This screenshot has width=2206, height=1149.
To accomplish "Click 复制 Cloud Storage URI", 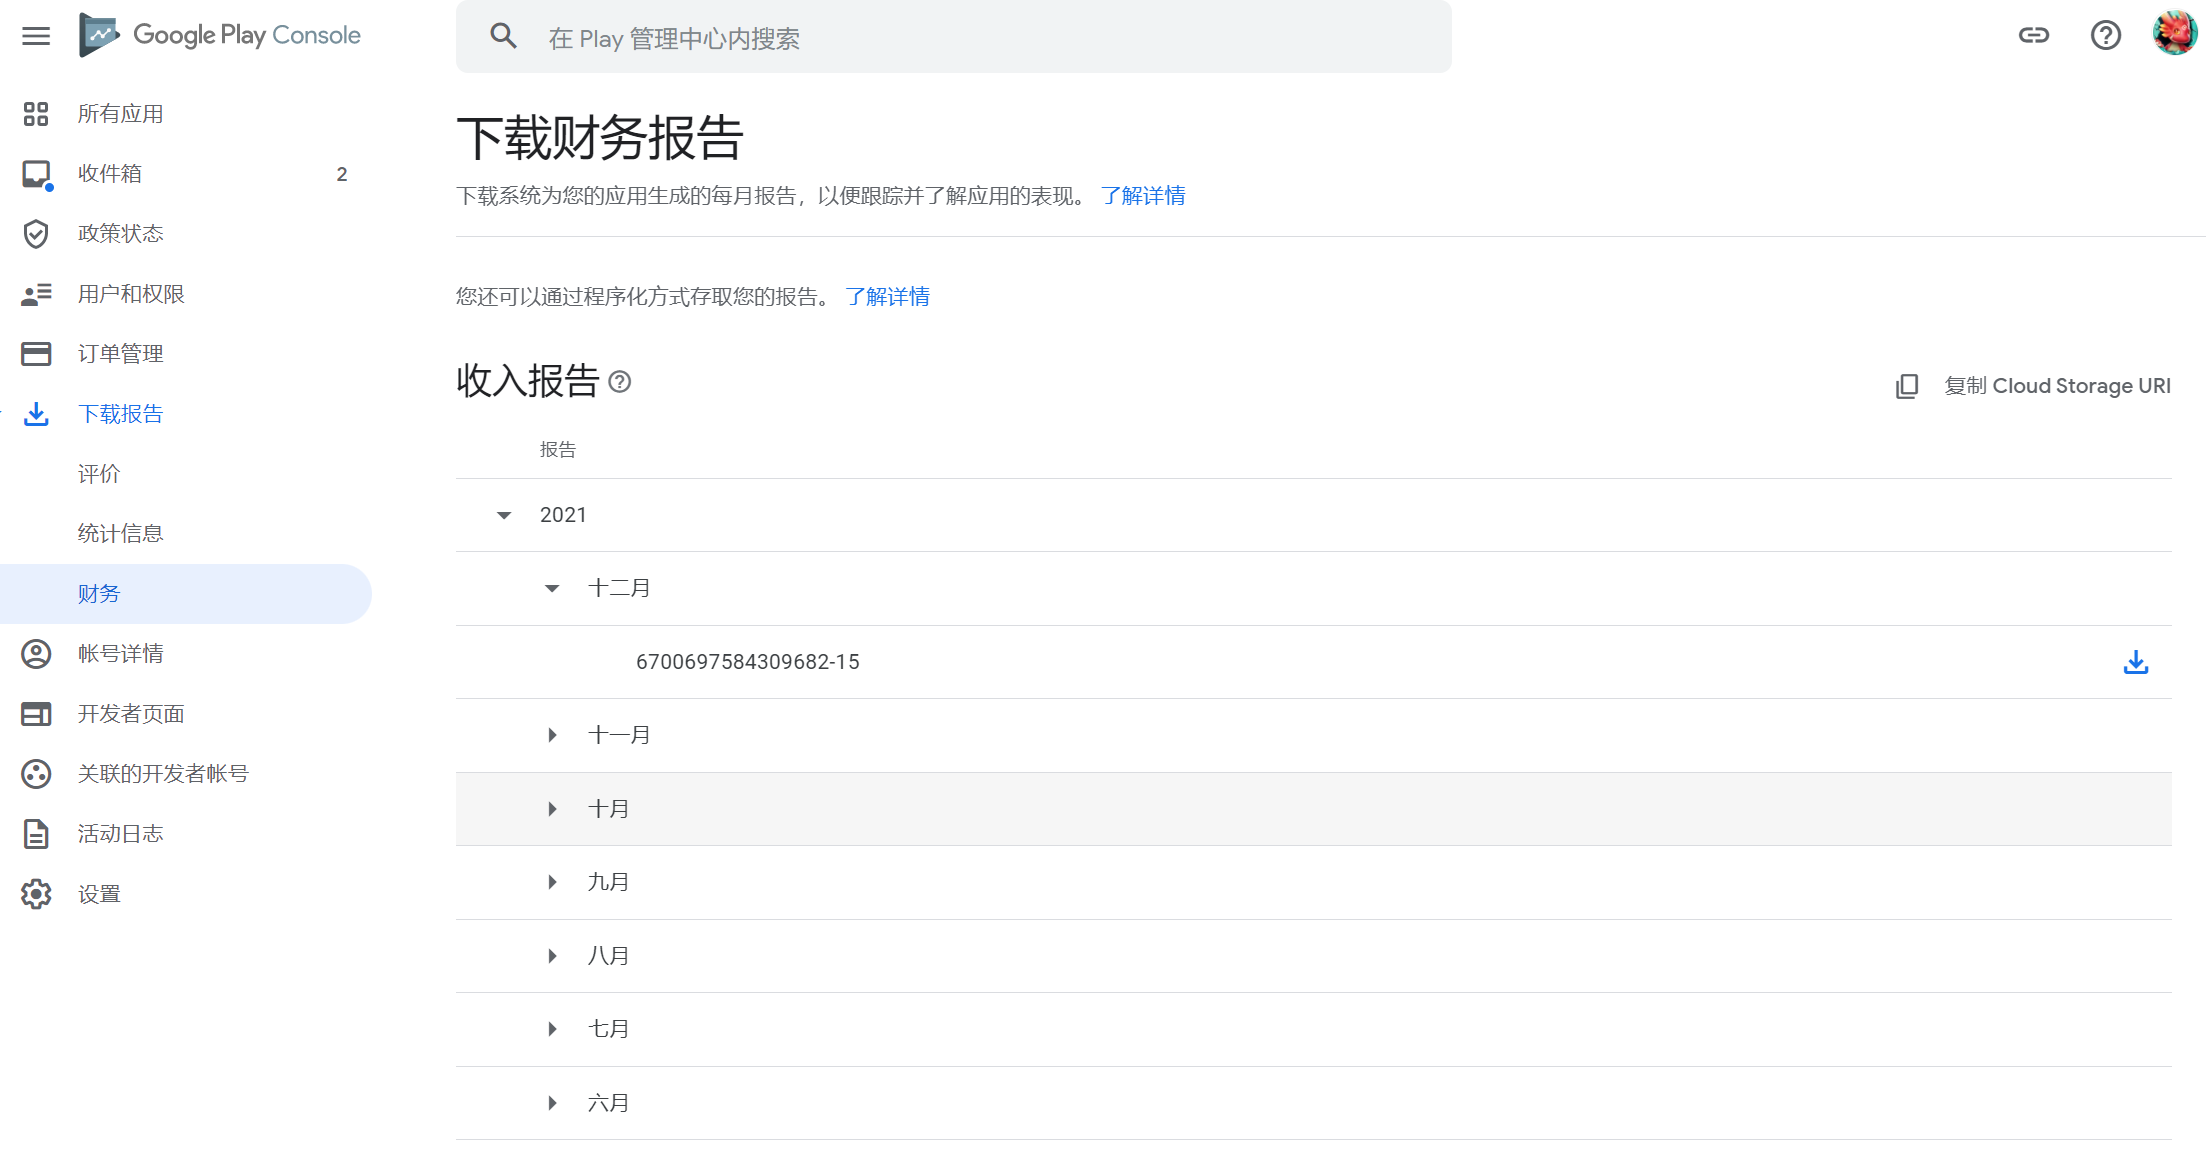I will click(2056, 386).
